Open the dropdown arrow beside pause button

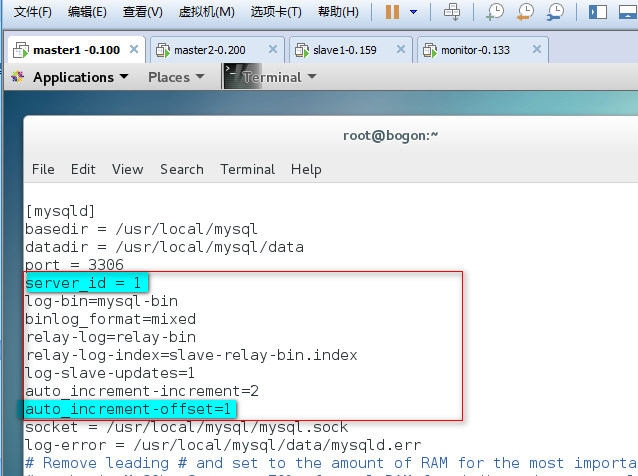pos(413,12)
